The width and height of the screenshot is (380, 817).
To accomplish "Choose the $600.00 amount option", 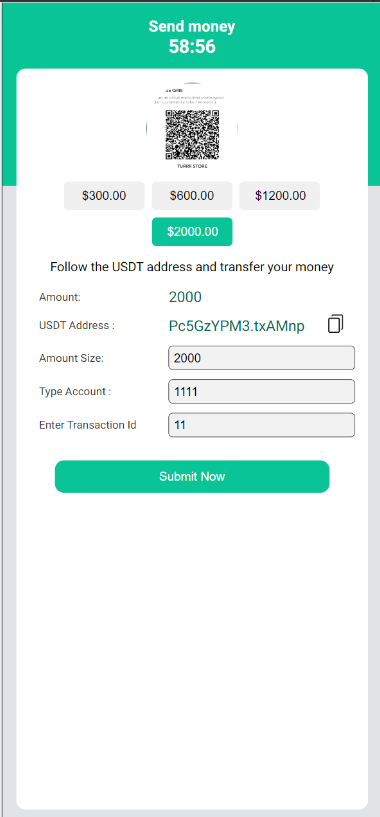I will [192, 196].
